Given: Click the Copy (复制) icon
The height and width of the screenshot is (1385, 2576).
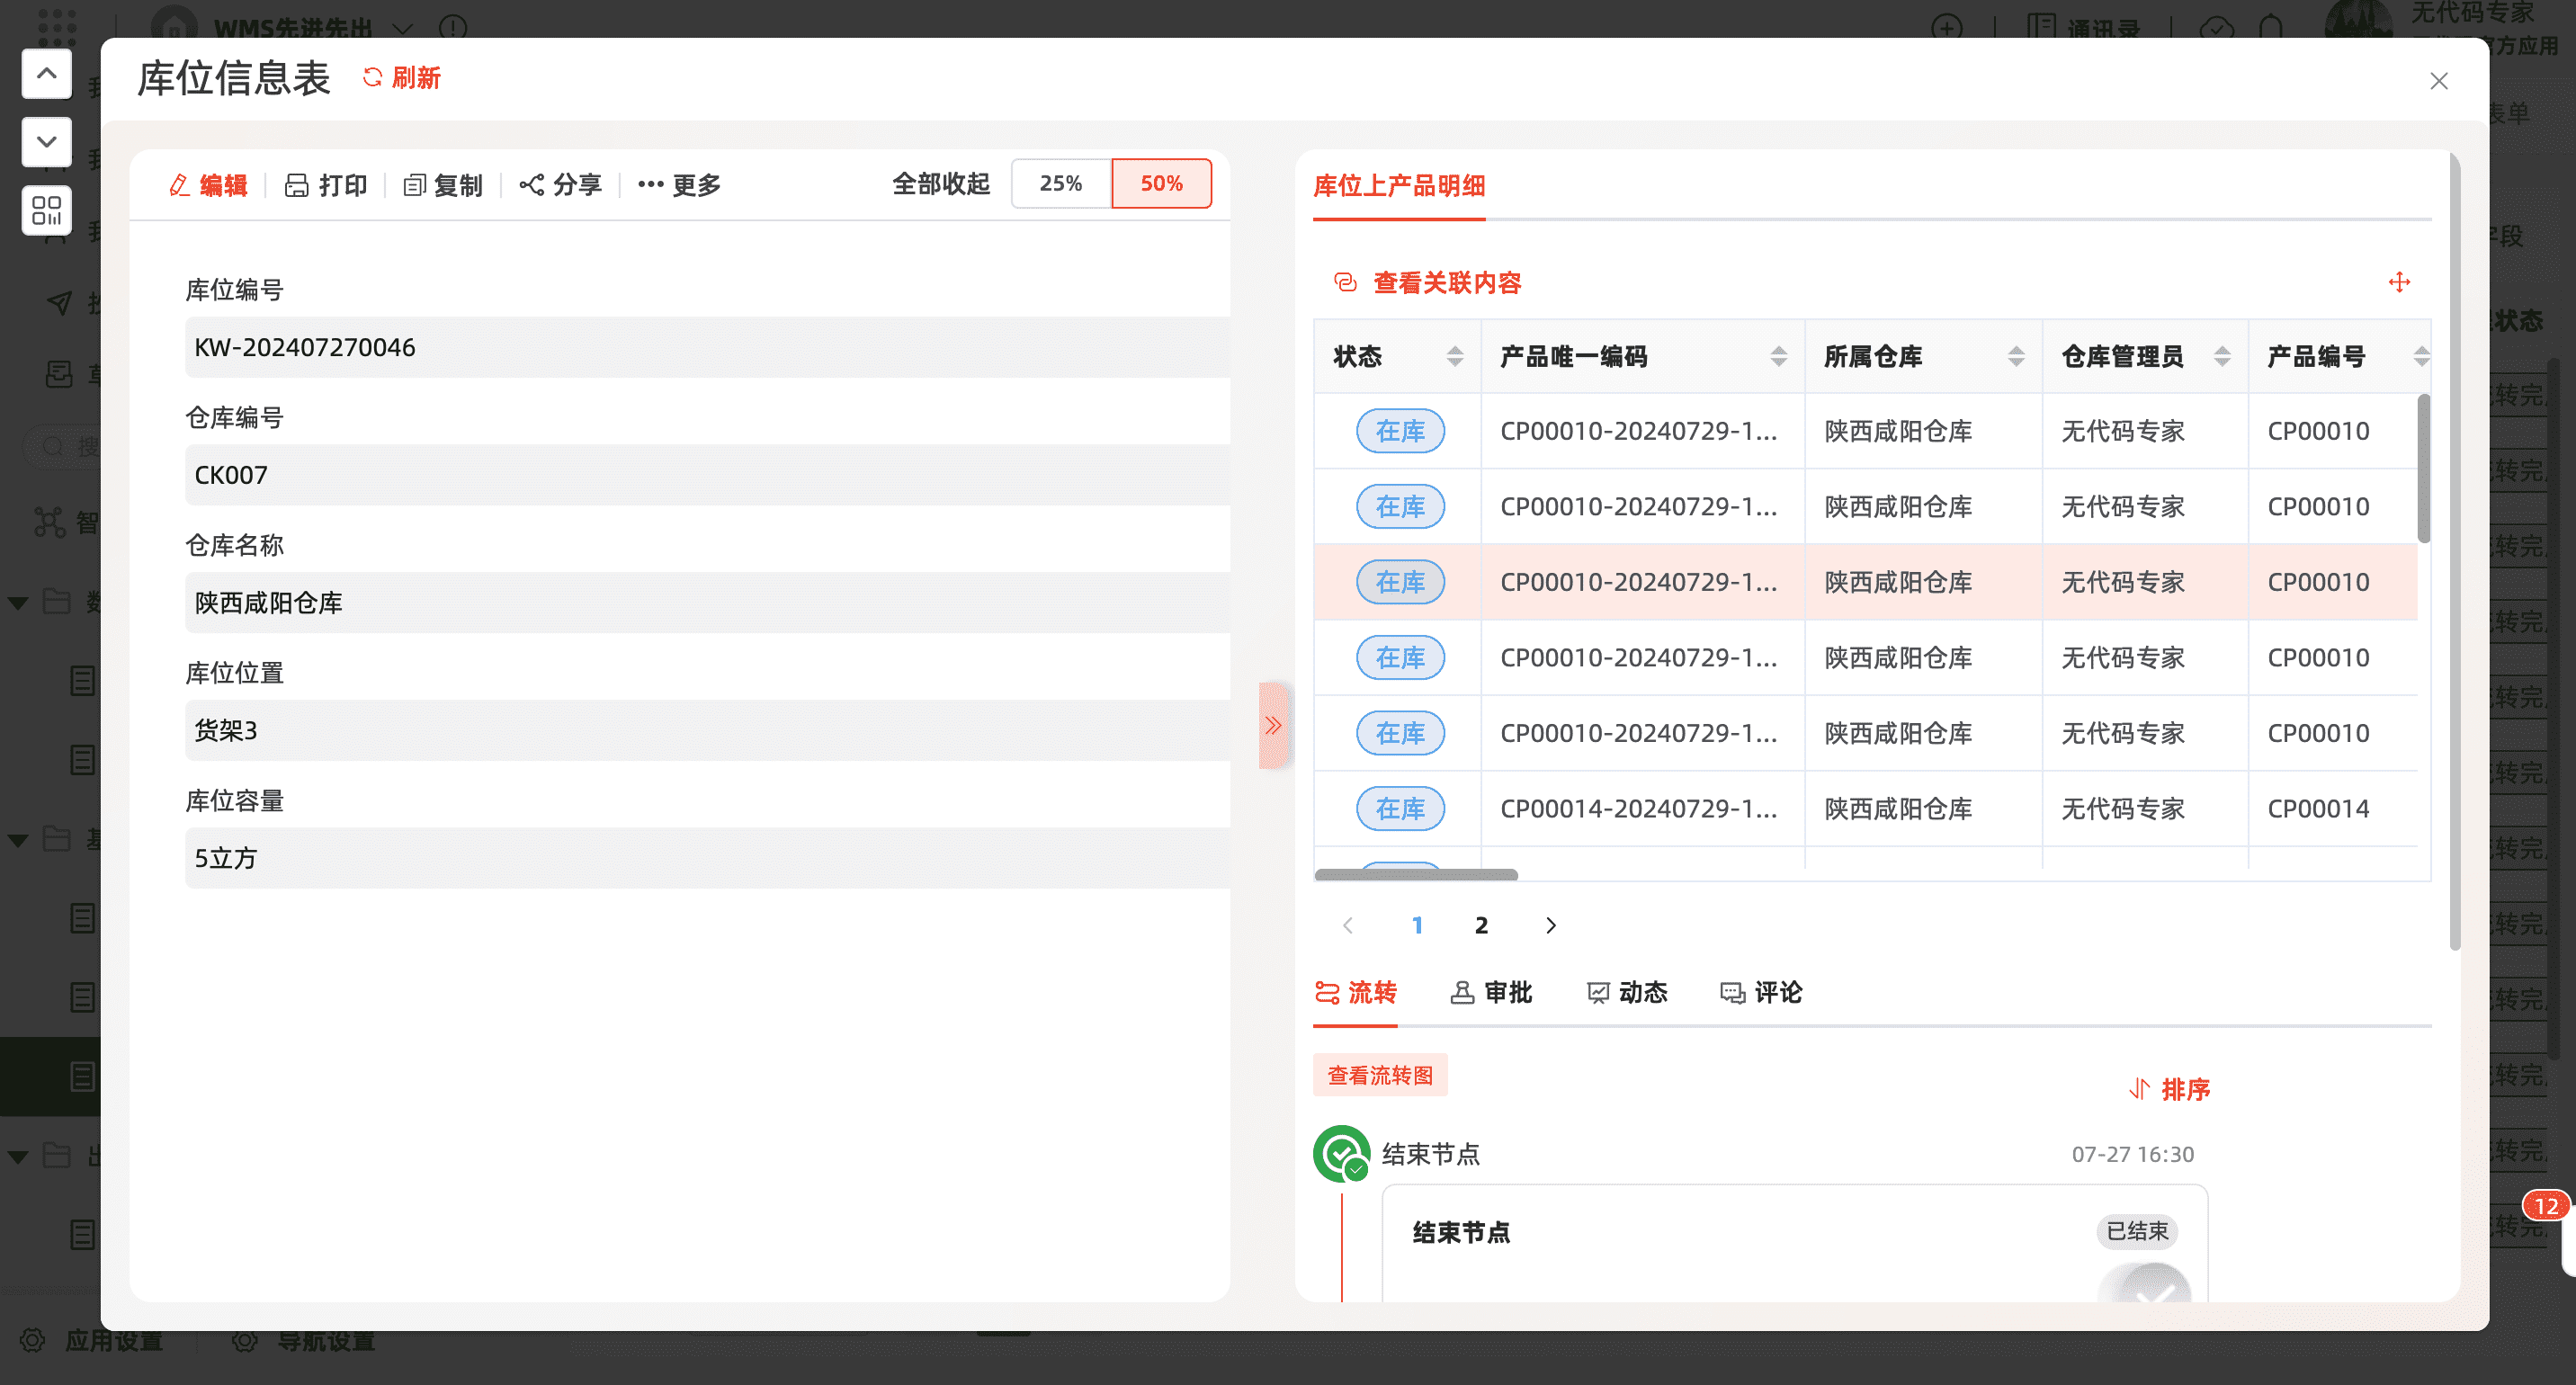Looking at the screenshot, I should click(414, 185).
